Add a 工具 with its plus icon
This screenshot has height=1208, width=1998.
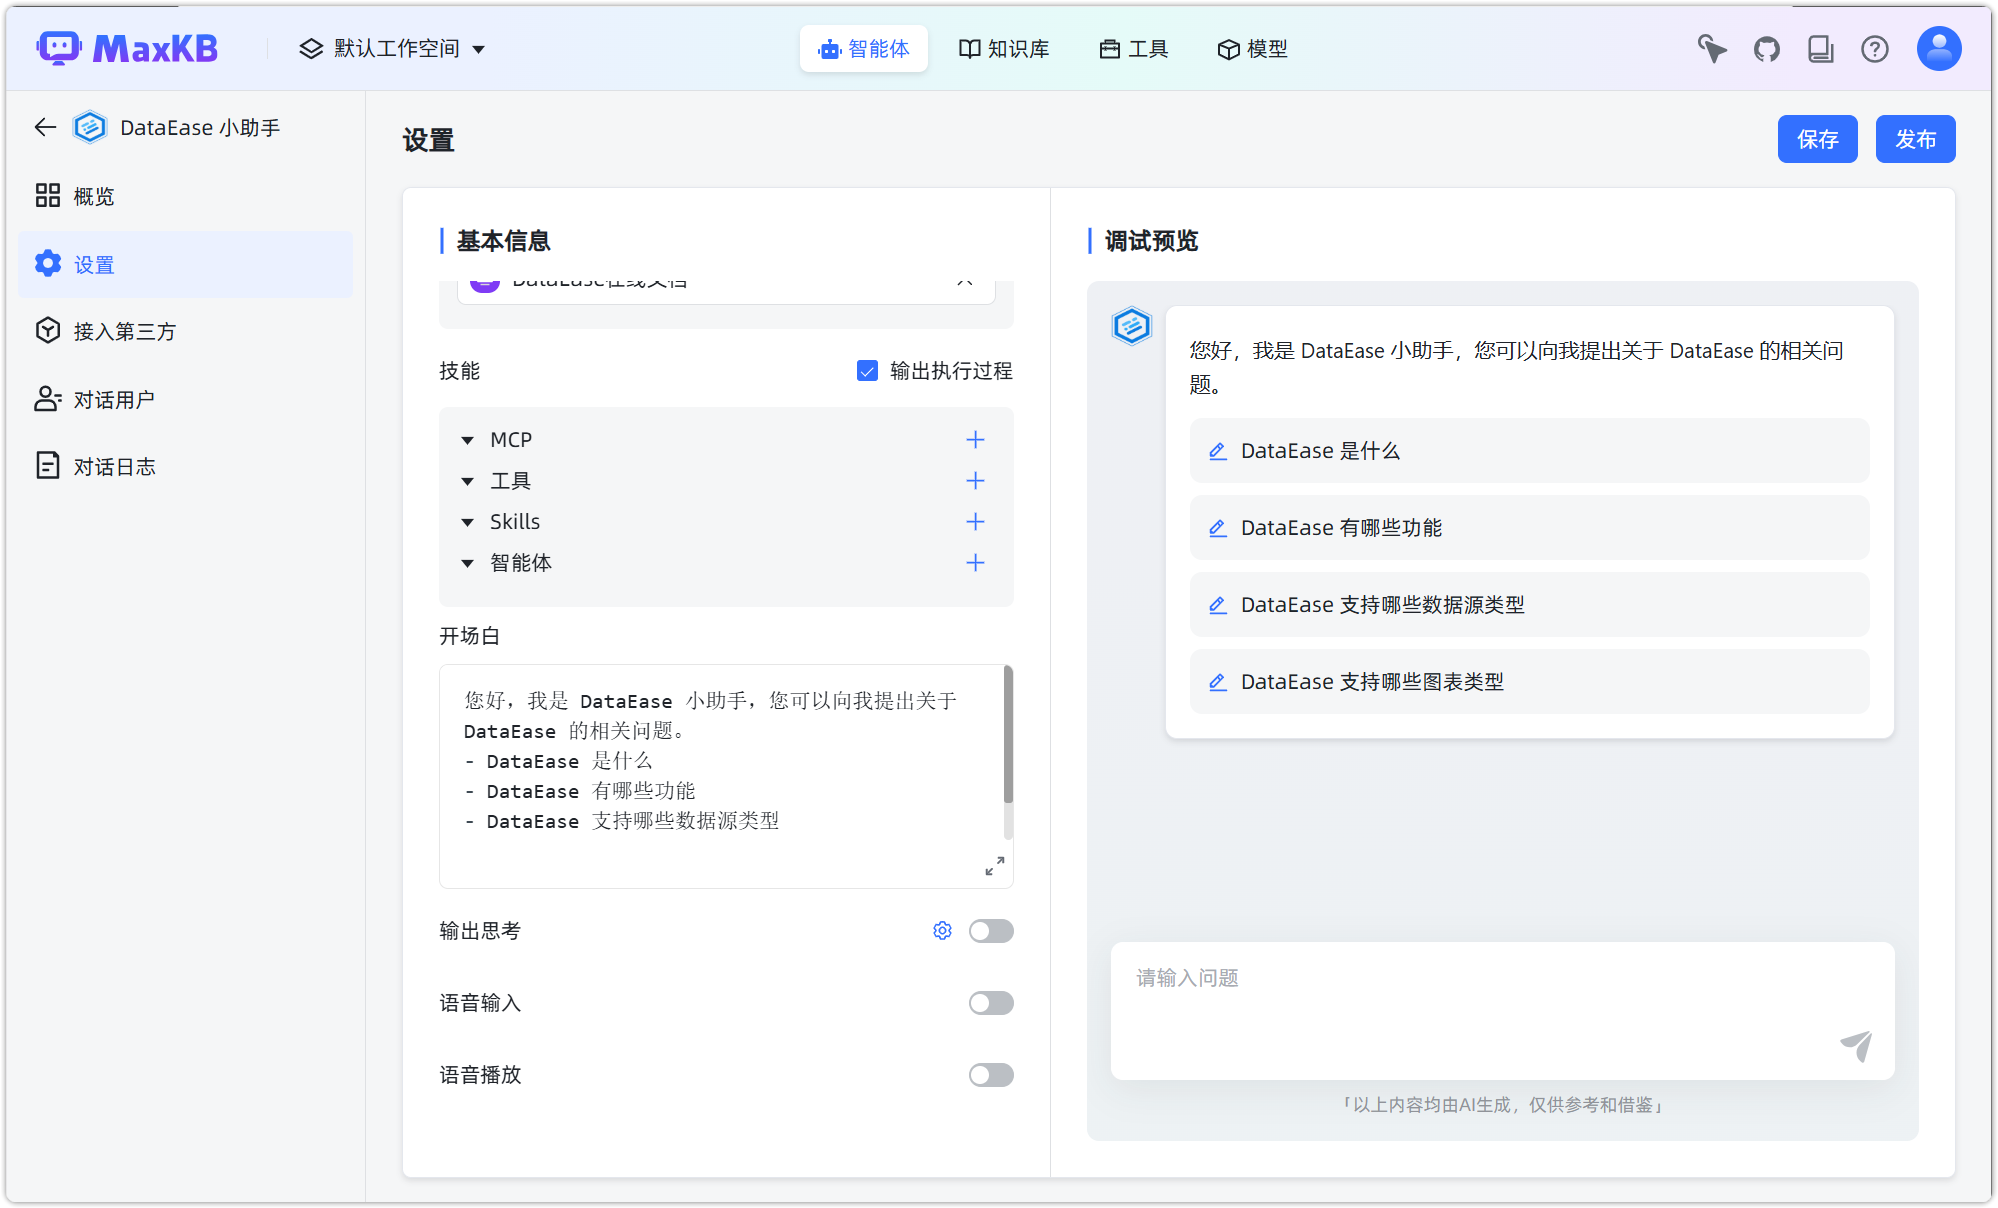(975, 481)
